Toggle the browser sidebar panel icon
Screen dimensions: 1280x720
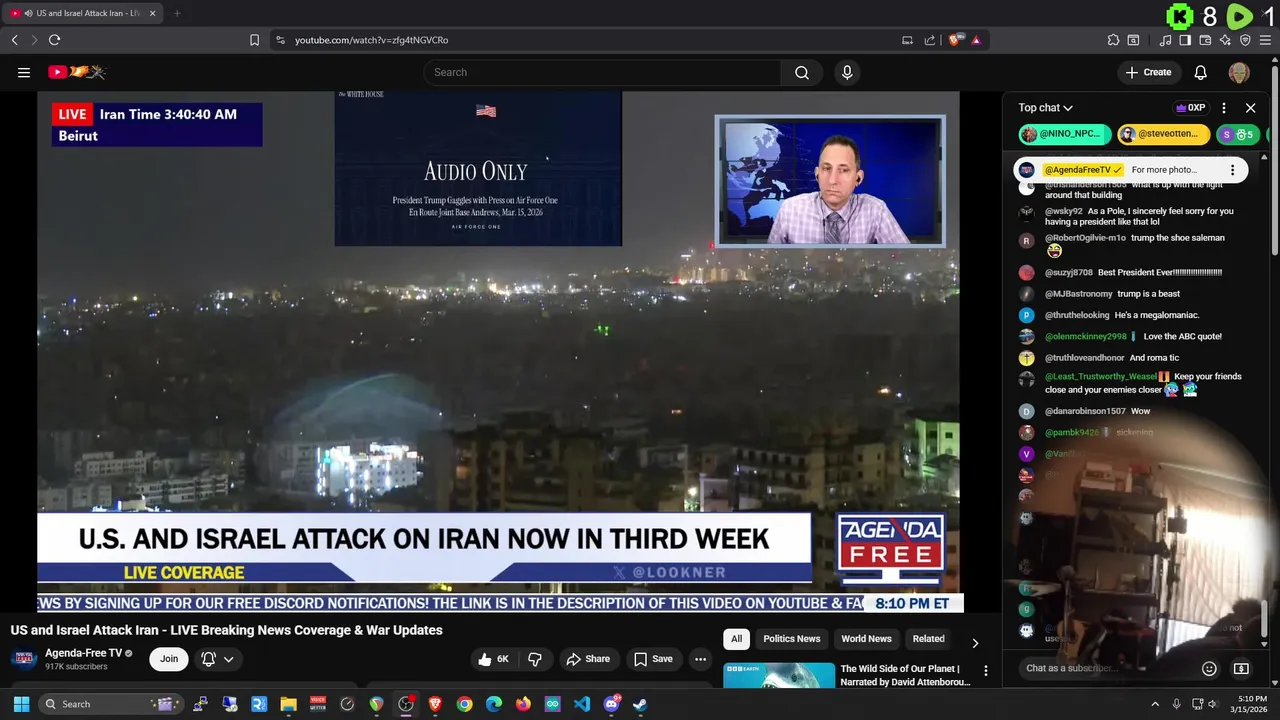click(1185, 40)
